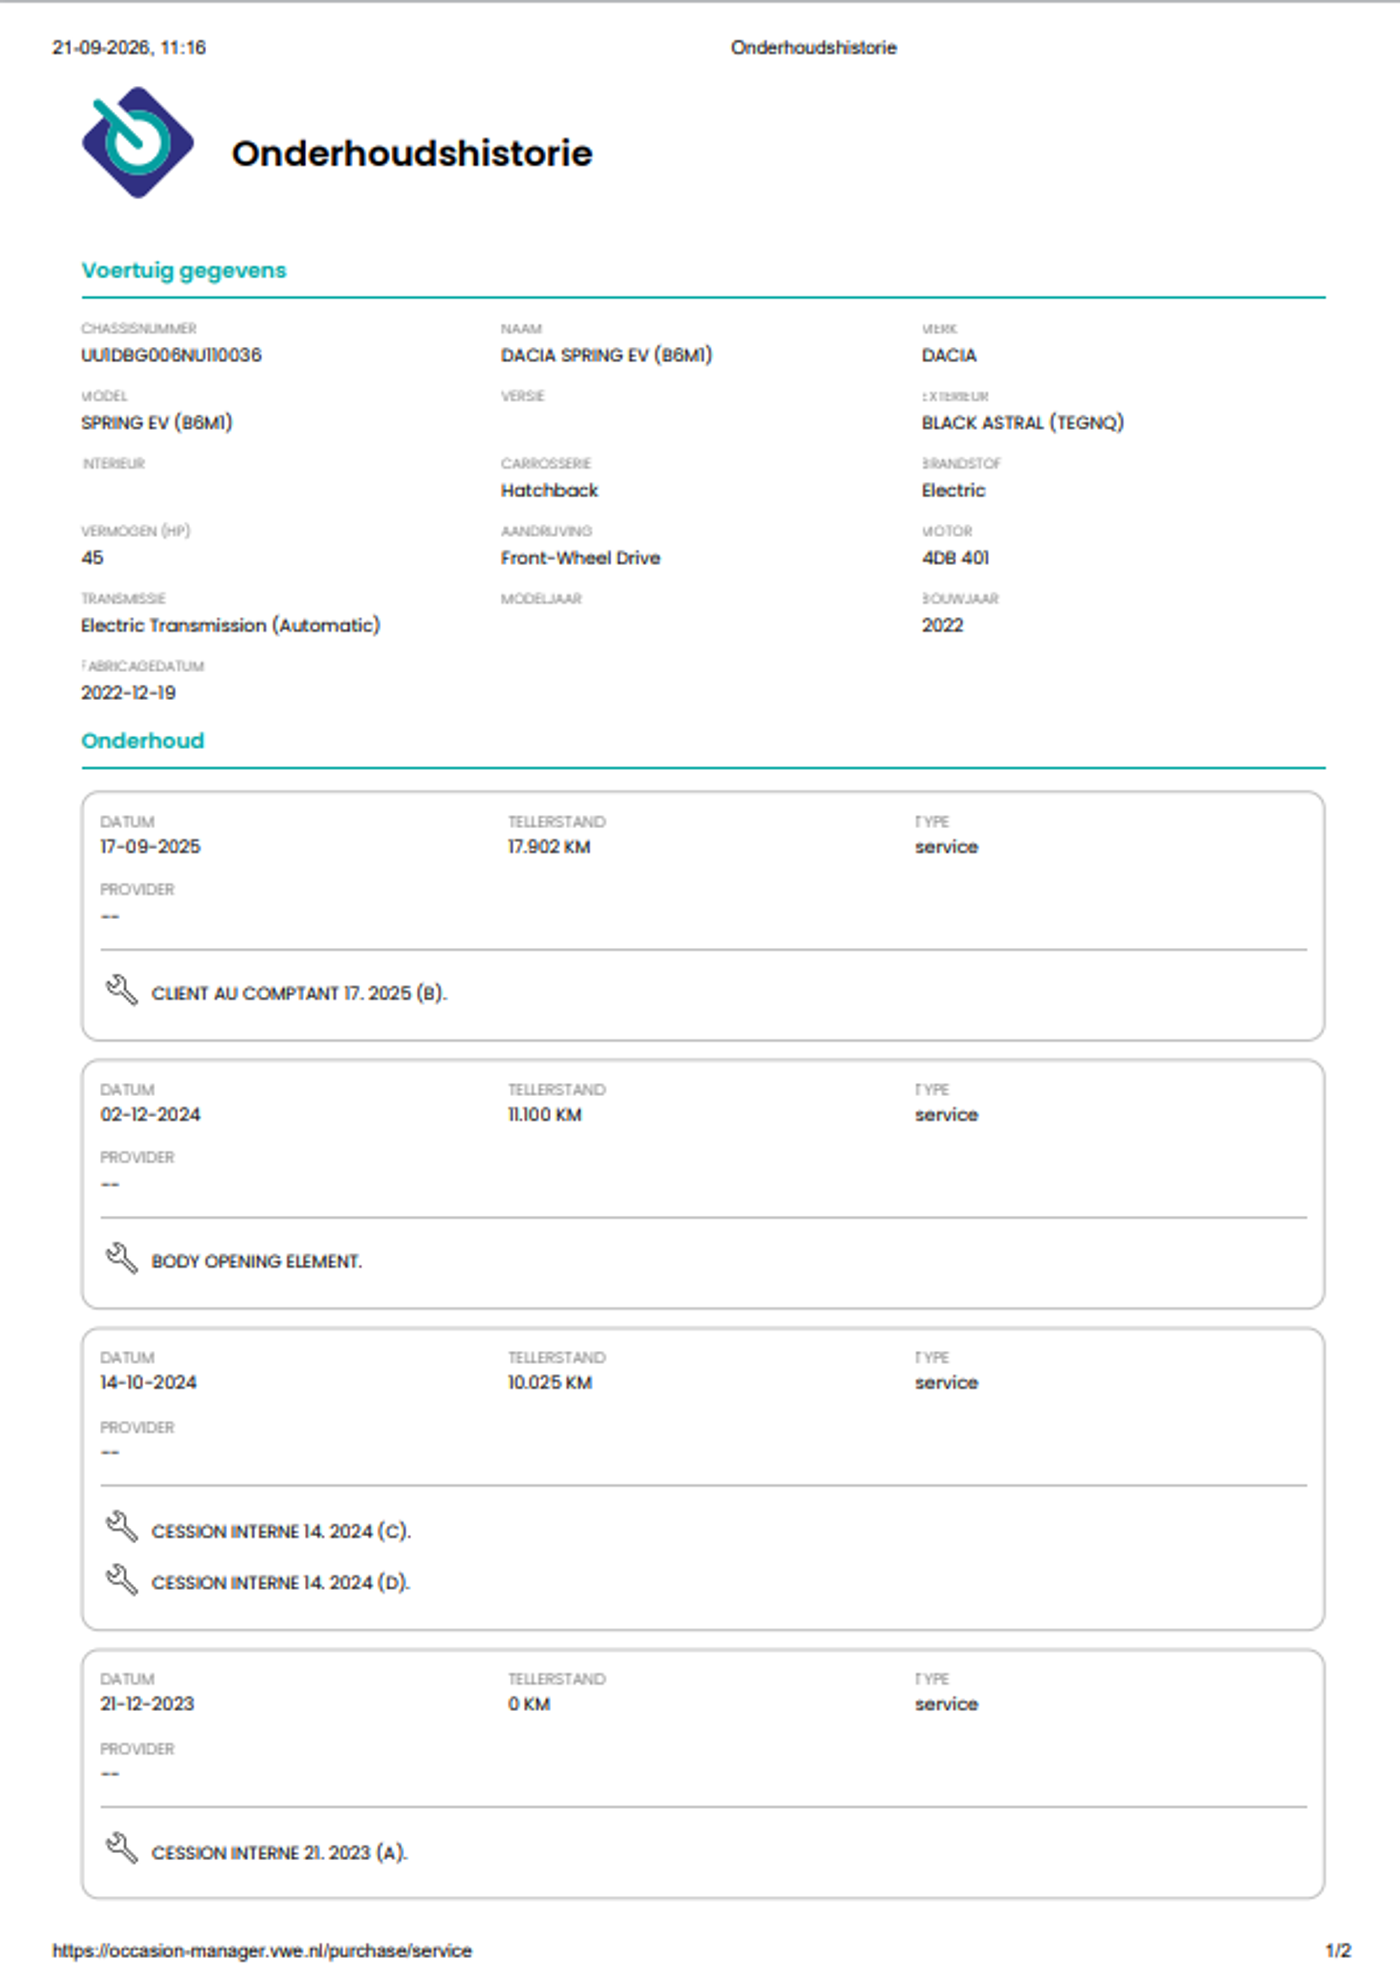Select the motor code 4DB 401

coord(955,558)
